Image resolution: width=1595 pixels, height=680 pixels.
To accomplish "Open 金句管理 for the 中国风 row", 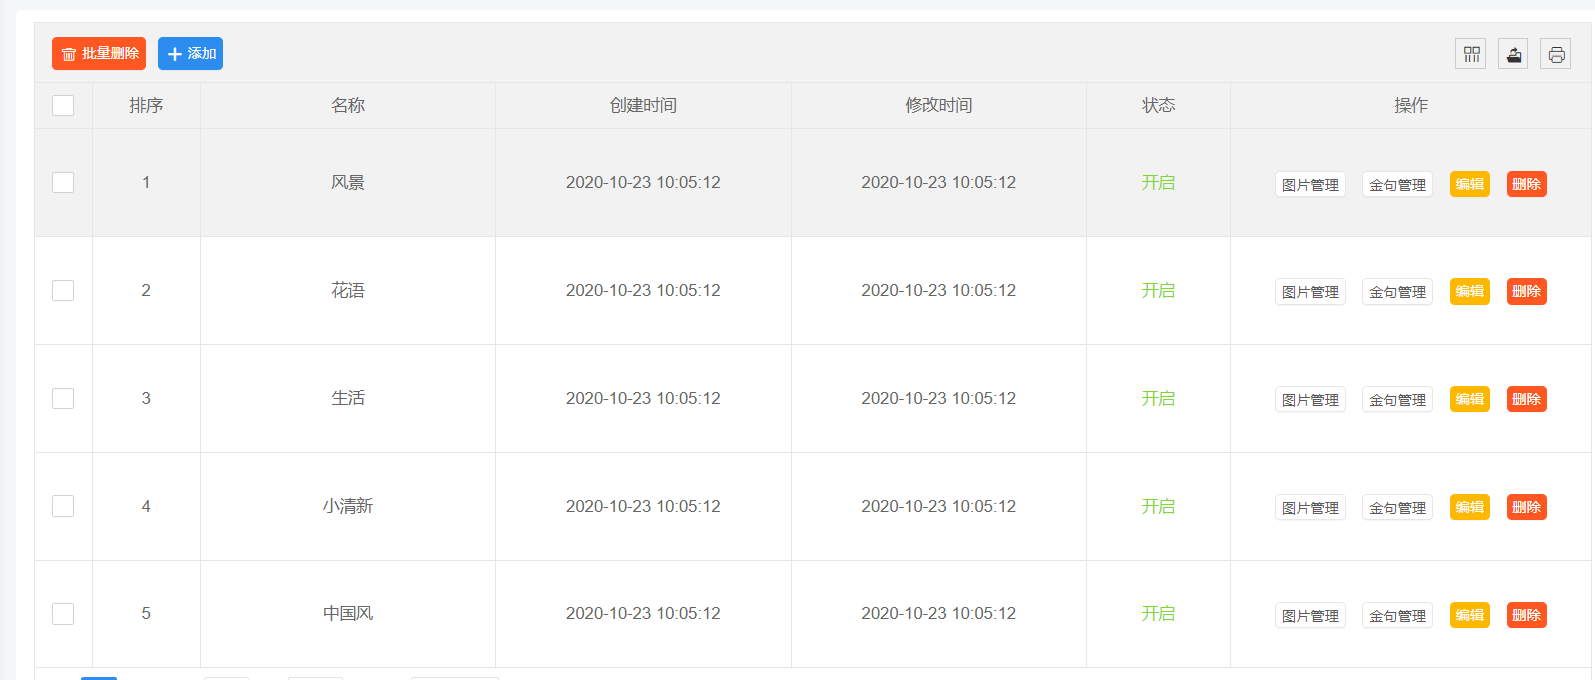I will coord(1397,616).
